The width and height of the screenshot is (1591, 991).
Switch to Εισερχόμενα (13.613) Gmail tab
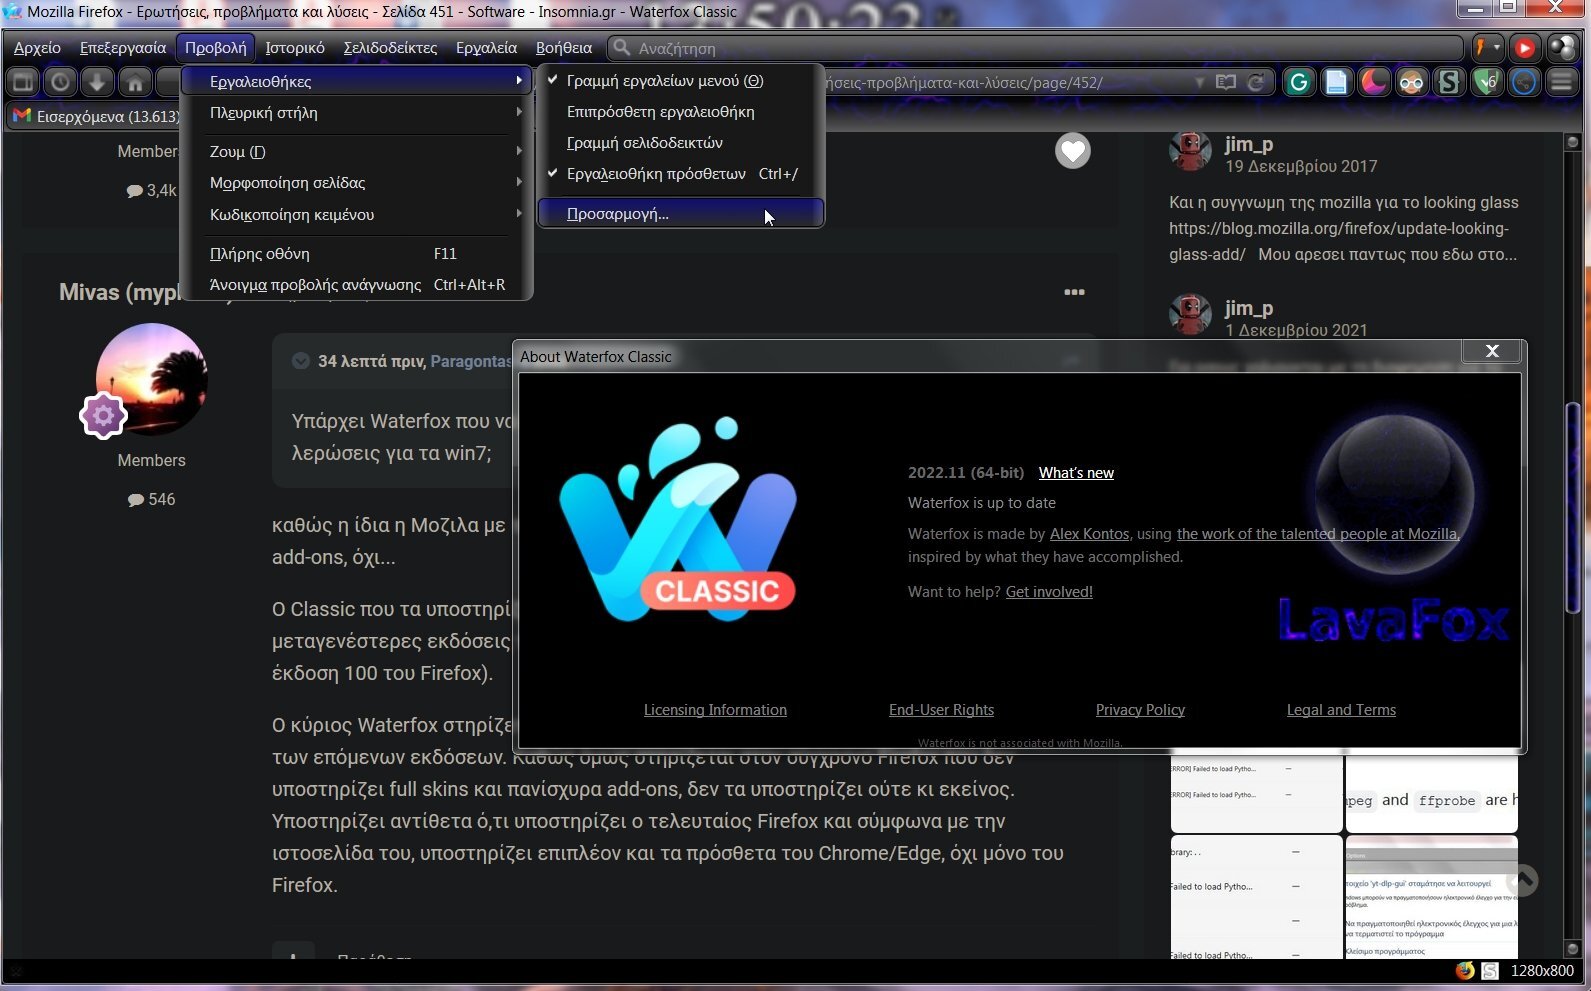(96, 116)
